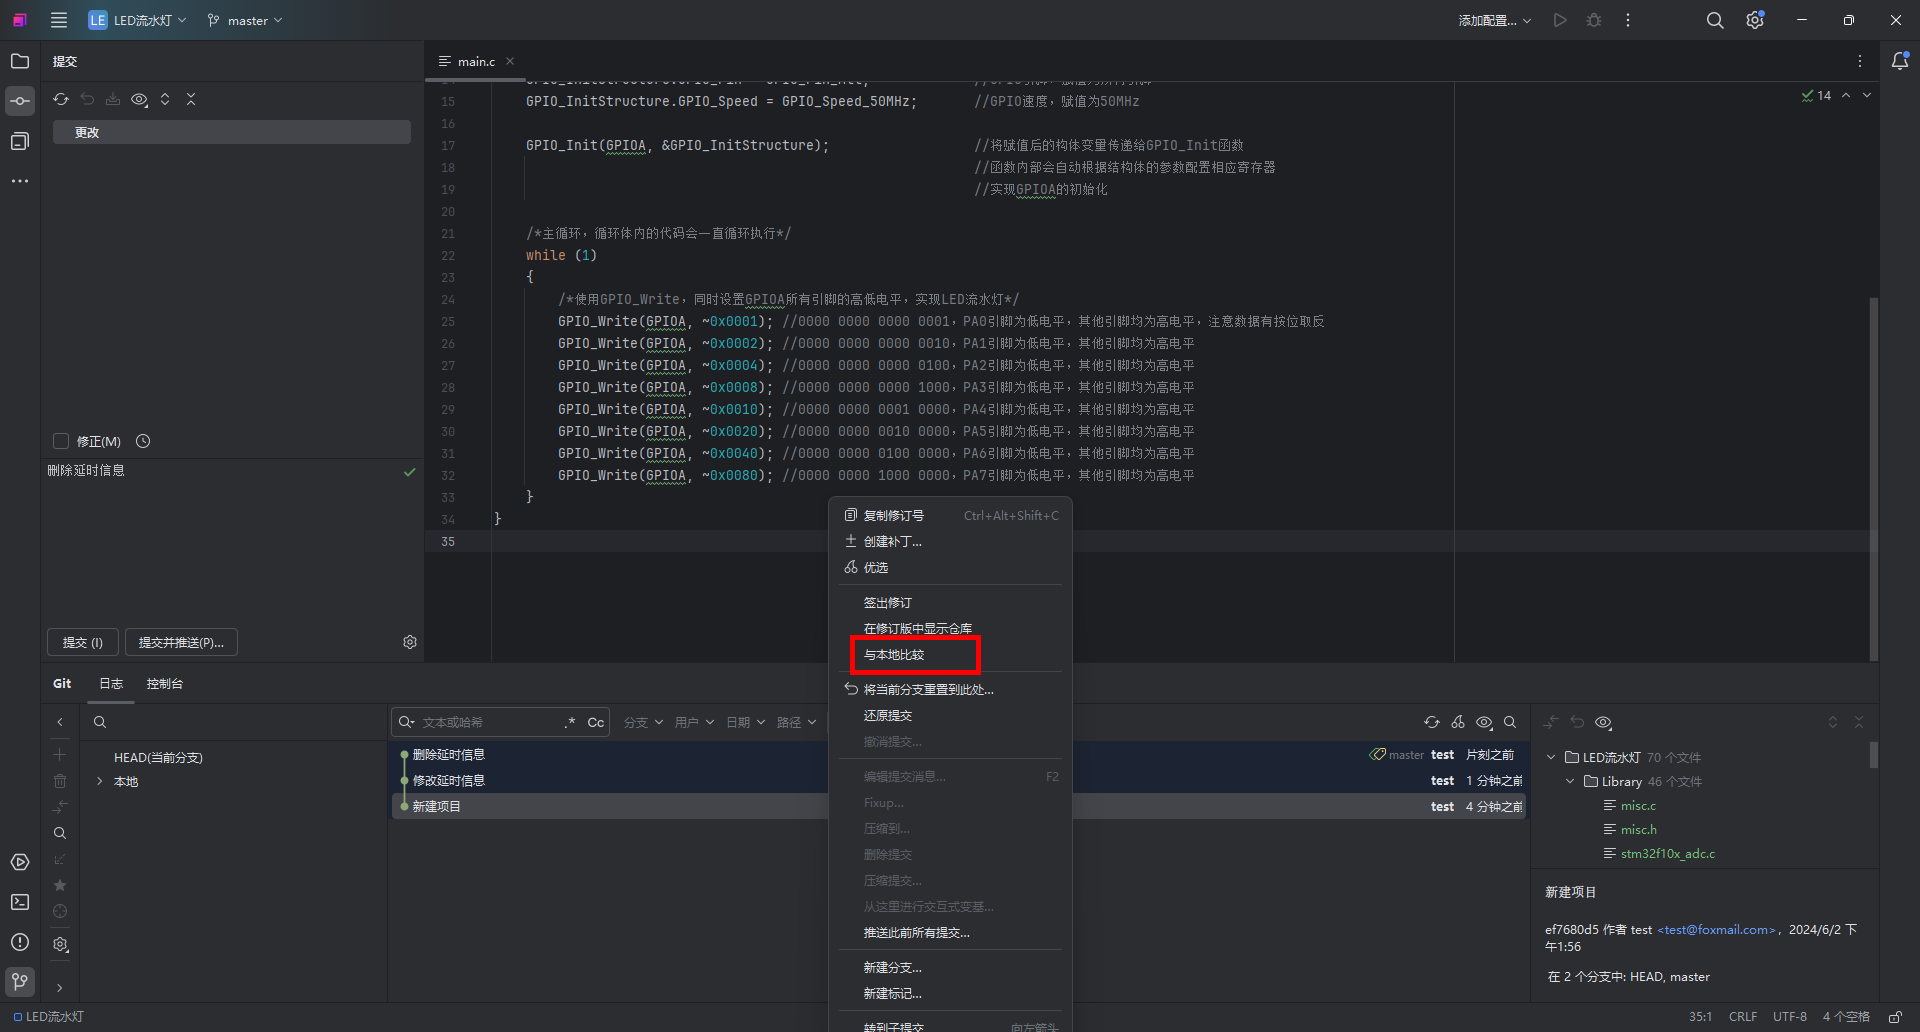Image resolution: width=1920 pixels, height=1032 pixels.
Task: Open the Terminal tool window icon
Action: coord(20,902)
